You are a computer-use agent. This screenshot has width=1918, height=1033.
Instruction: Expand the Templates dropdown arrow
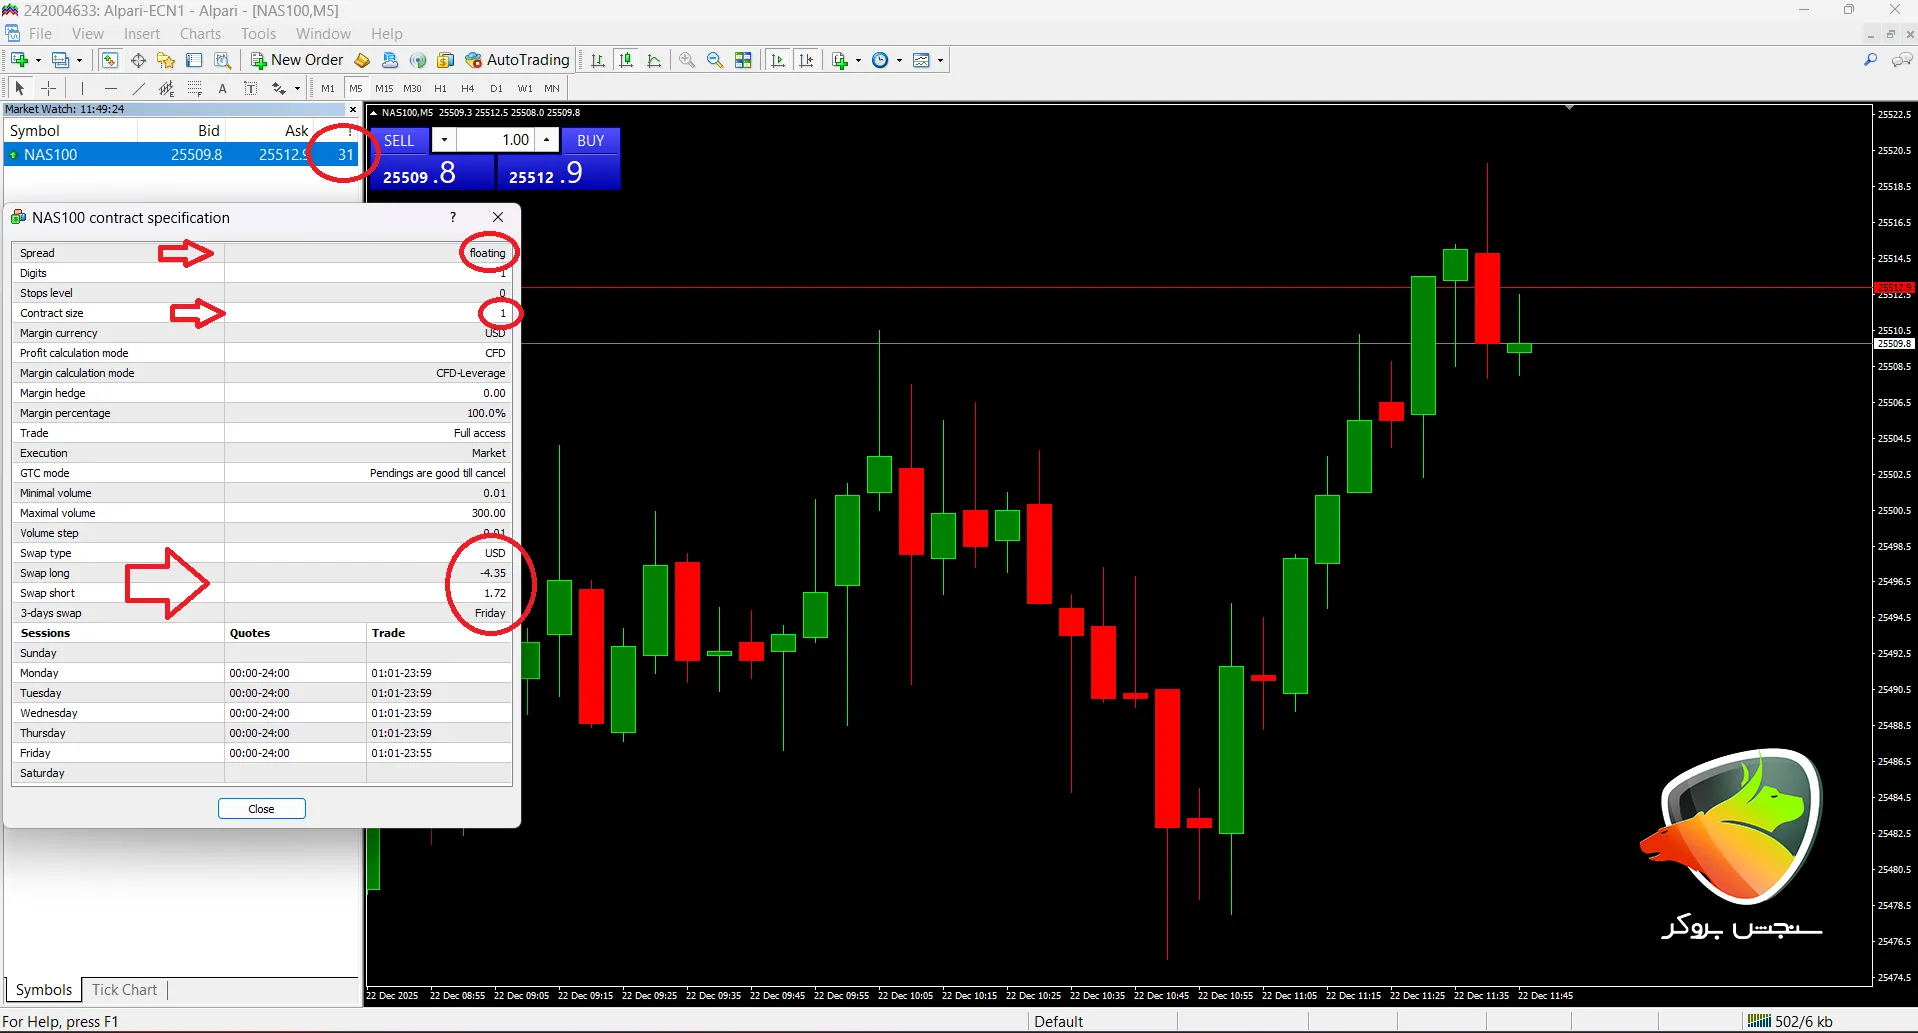click(940, 60)
